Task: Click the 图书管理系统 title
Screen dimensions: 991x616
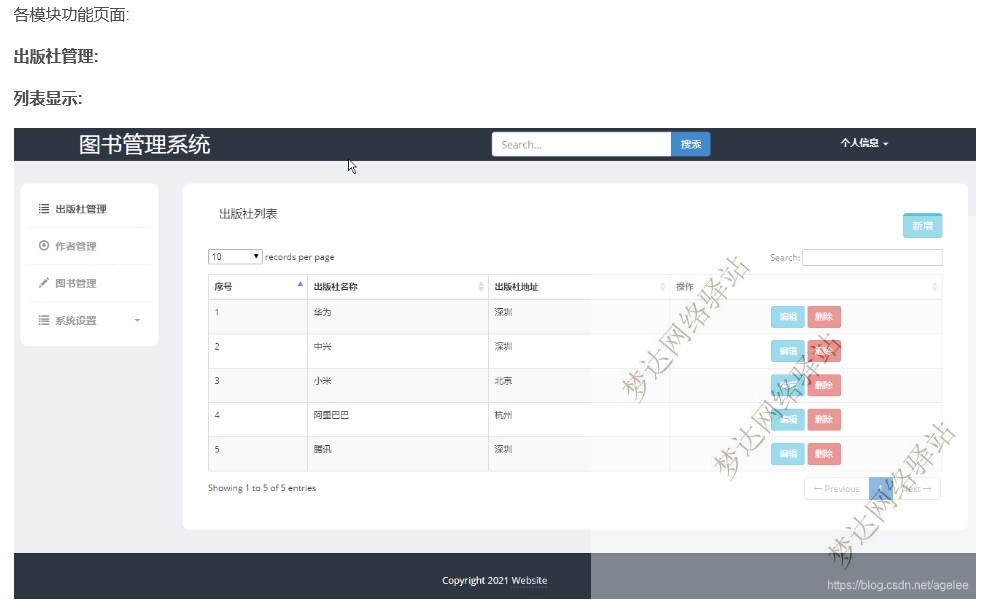Action: click(x=144, y=144)
